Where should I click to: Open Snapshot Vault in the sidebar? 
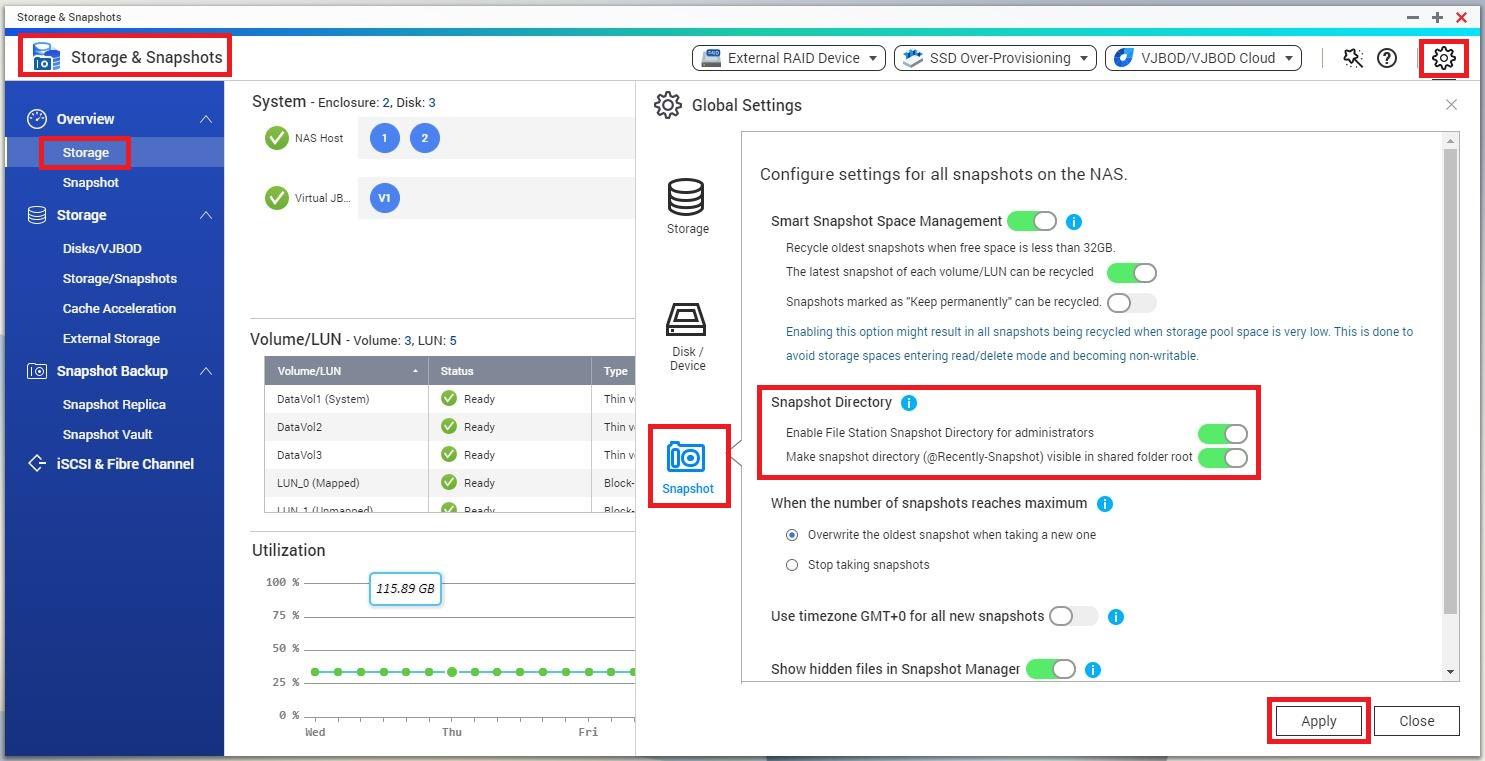click(x=107, y=435)
